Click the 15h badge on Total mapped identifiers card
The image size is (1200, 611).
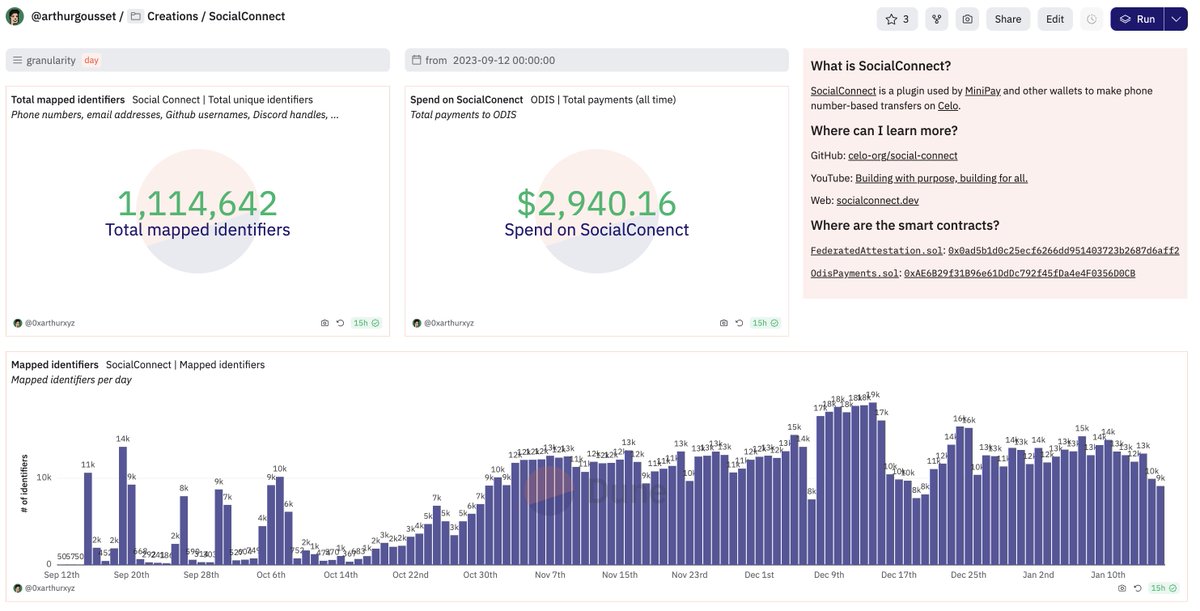point(366,323)
